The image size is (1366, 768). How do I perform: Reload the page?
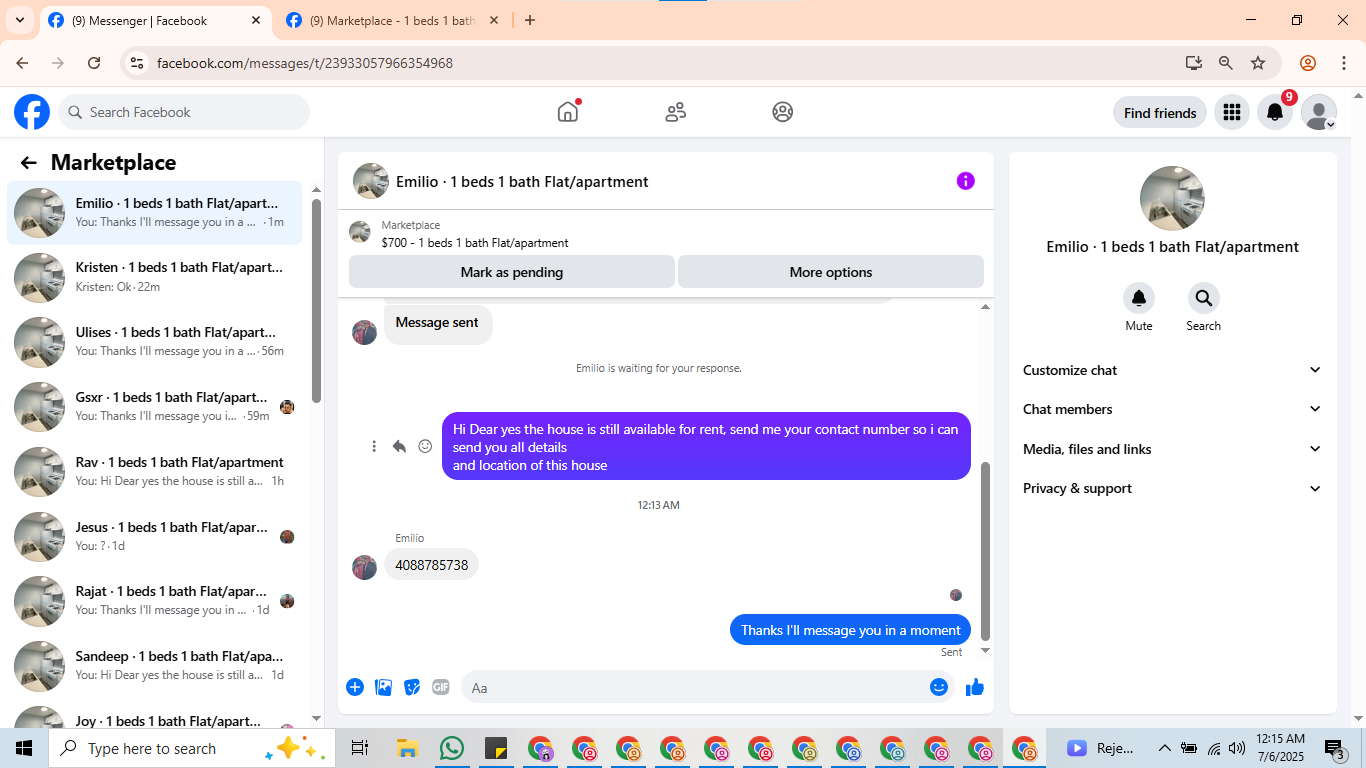[x=94, y=63]
